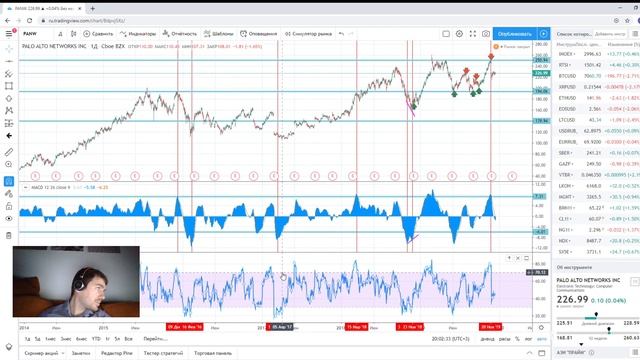Image resolution: width=640 pixels, height=360 pixels.
Task: Toggle lock all drawing tools
Action: pyautogui.click(x=9, y=206)
